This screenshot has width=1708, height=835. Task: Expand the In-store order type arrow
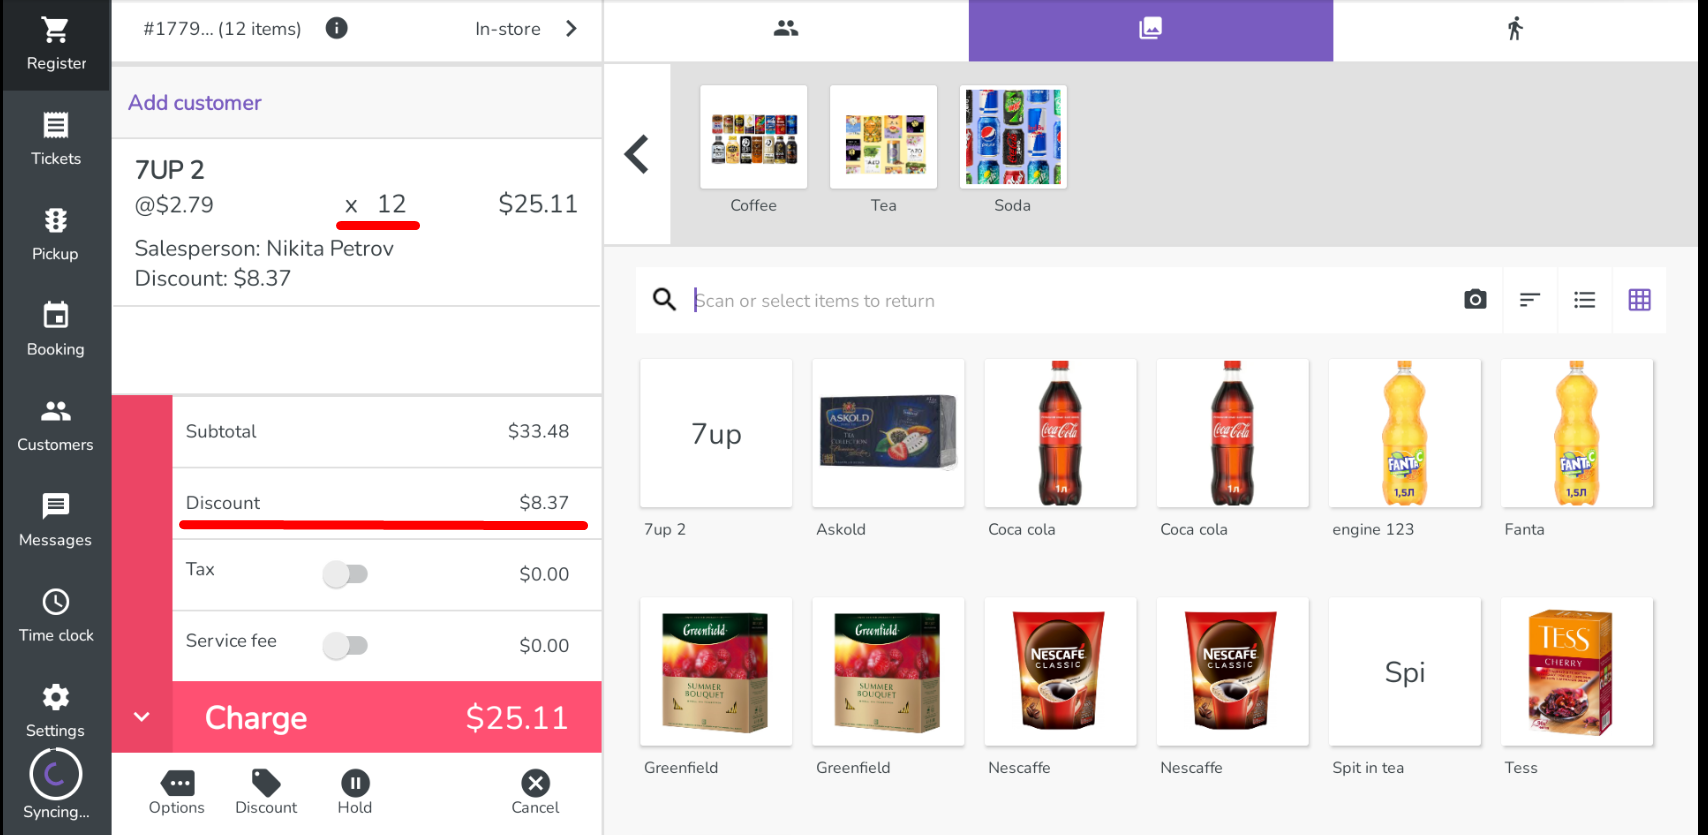(x=571, y=28)
